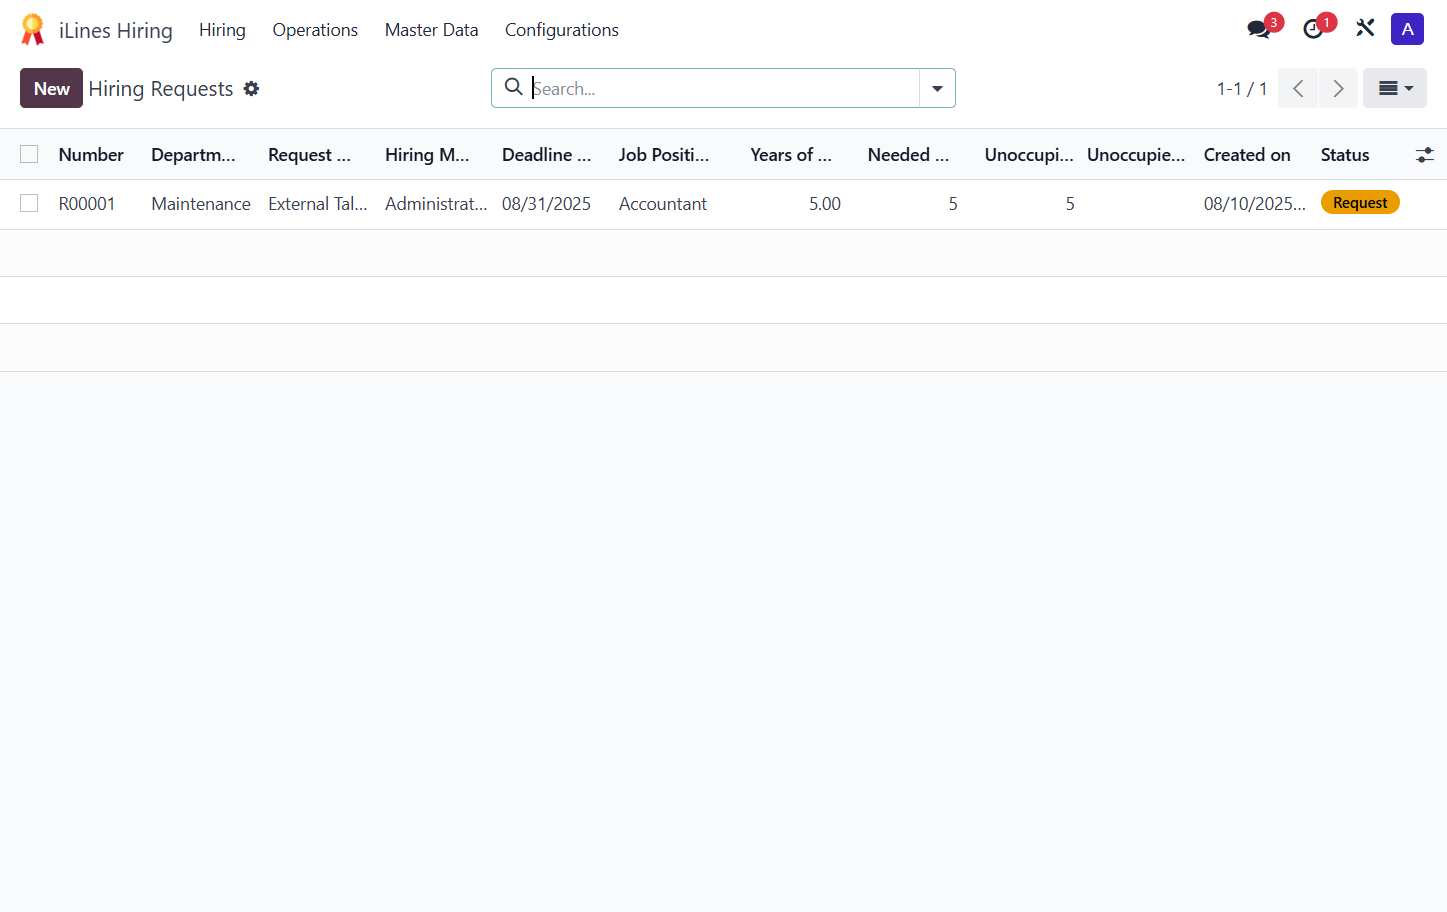This screenshot has width=1447, height=912.
Task: Open the Configurations menu
Action: coord(561,30)
